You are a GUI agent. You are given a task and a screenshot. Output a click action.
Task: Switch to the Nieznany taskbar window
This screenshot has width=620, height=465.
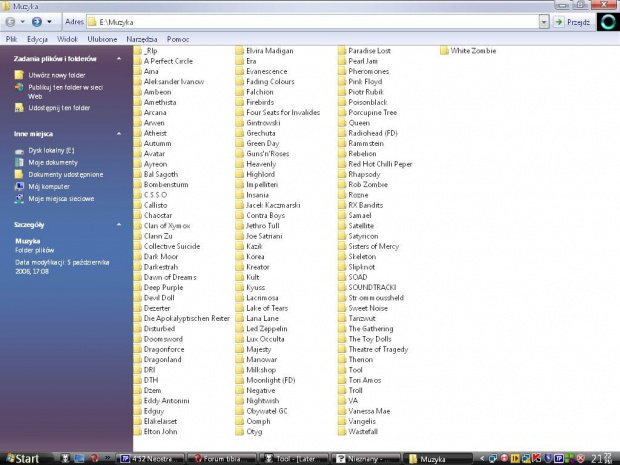[x=366, y=459]
